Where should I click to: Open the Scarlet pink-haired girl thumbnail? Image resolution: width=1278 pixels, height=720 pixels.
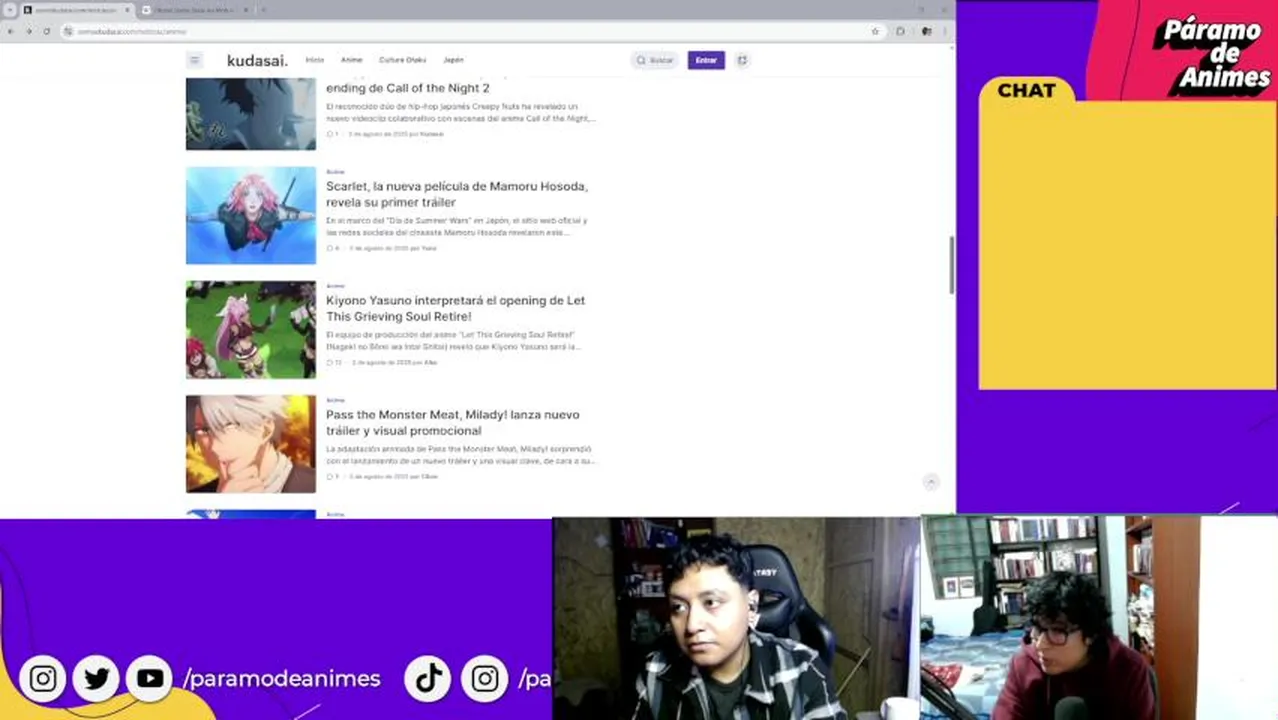pyautogui.click(x=251, y=215)
